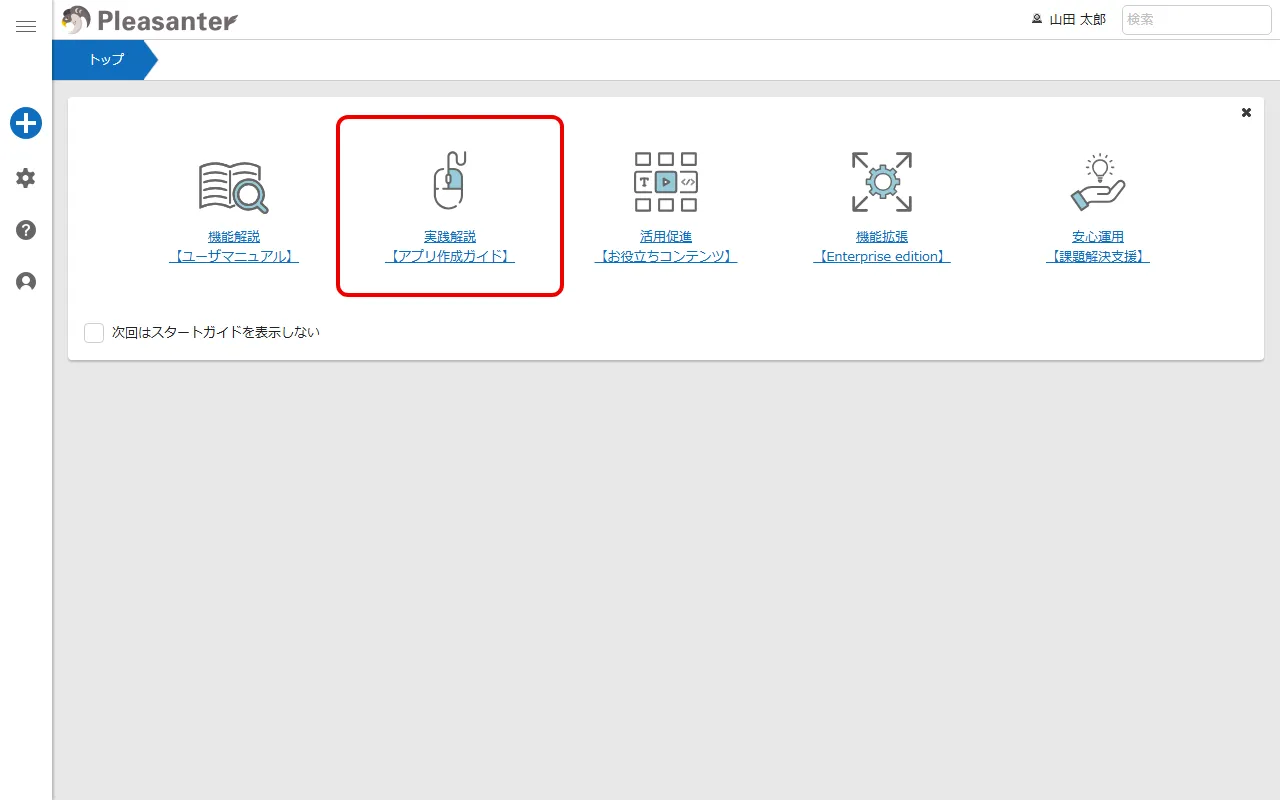Open 機能解説 link
This screenshot has width=1280, height=800.
pyautogui.click(x=234, y=237)
